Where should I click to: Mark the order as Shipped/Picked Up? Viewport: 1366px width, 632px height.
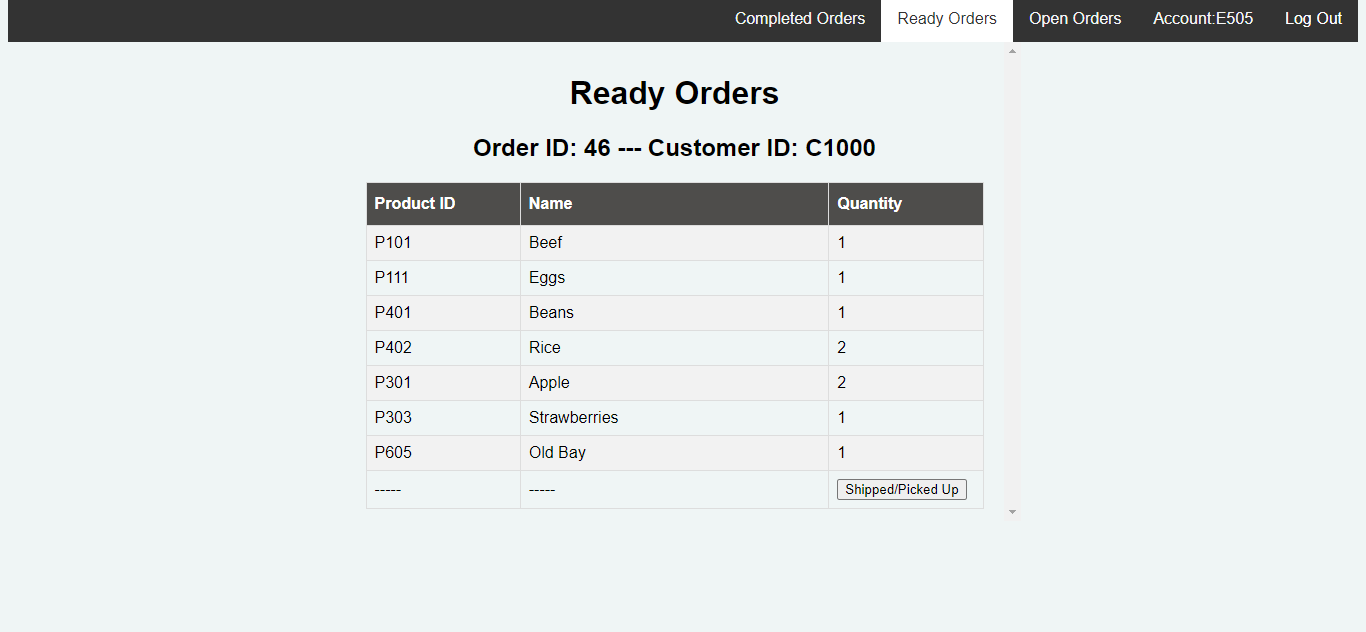[902, 490]
